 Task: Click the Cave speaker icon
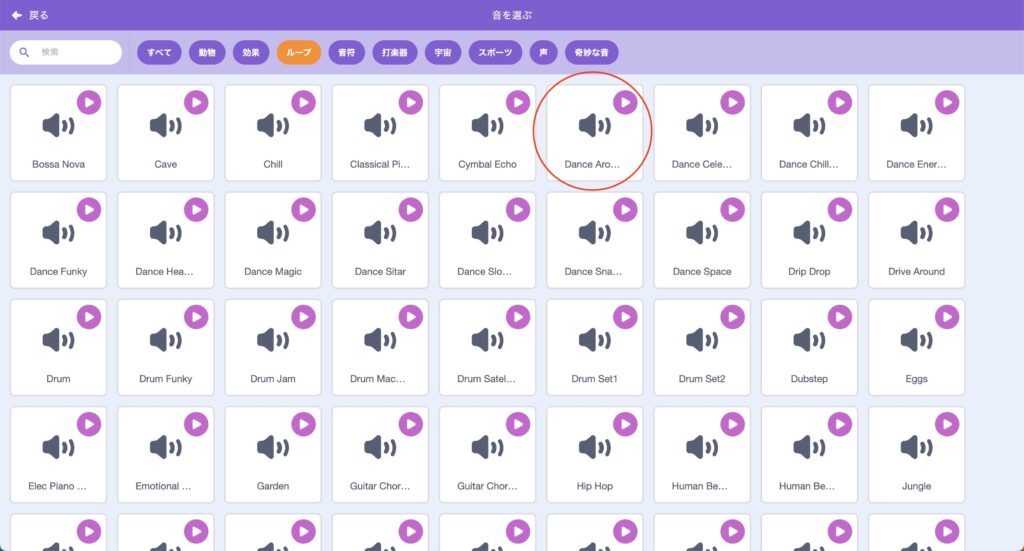[165, 125]
